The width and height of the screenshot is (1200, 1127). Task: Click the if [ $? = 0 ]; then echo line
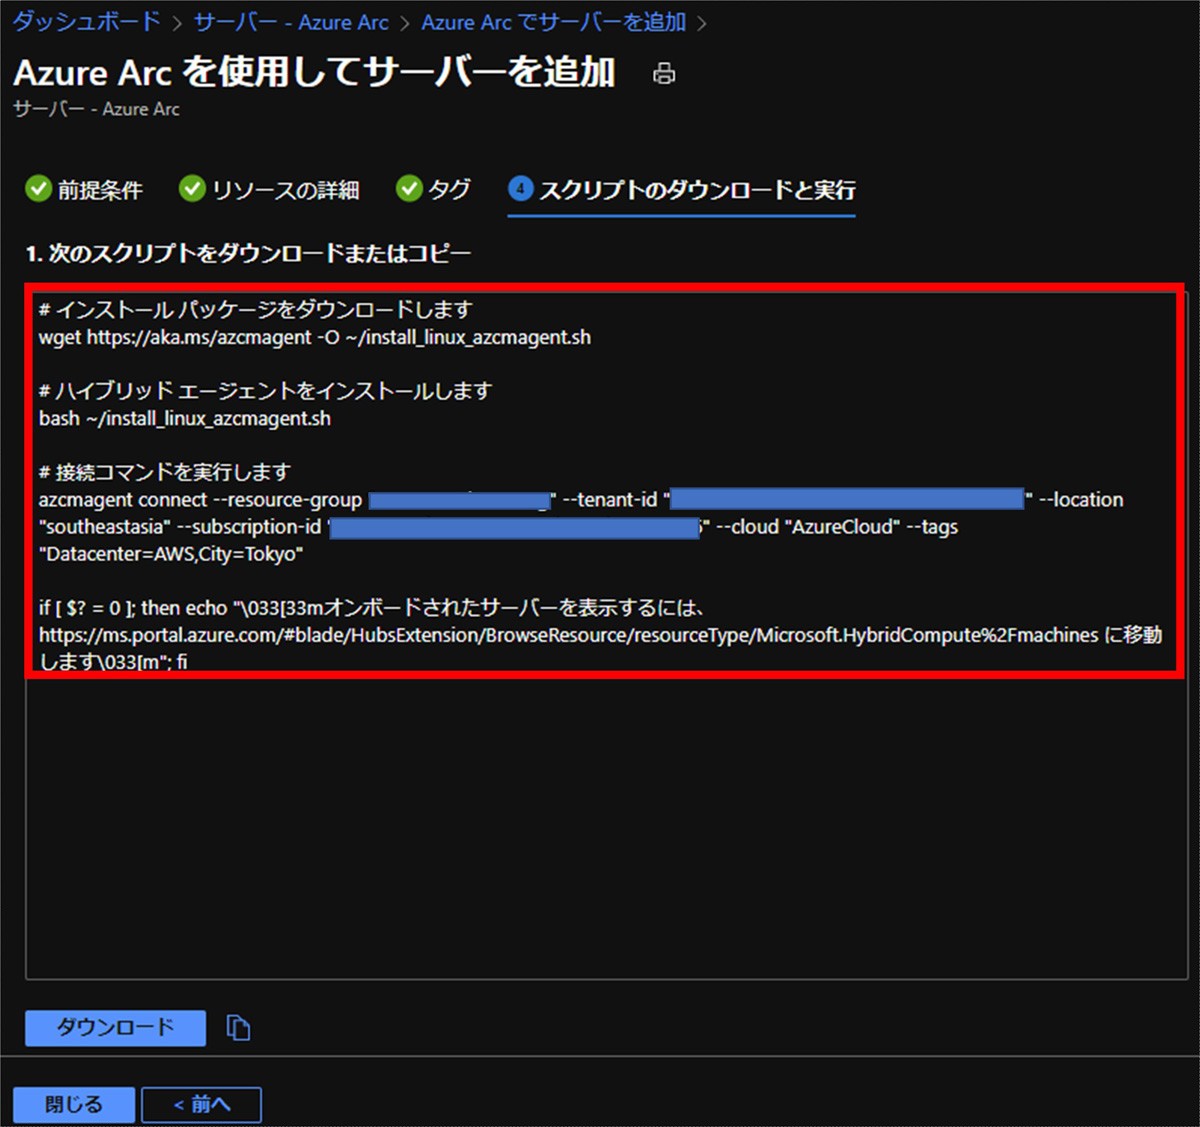[x=372, y=608]
